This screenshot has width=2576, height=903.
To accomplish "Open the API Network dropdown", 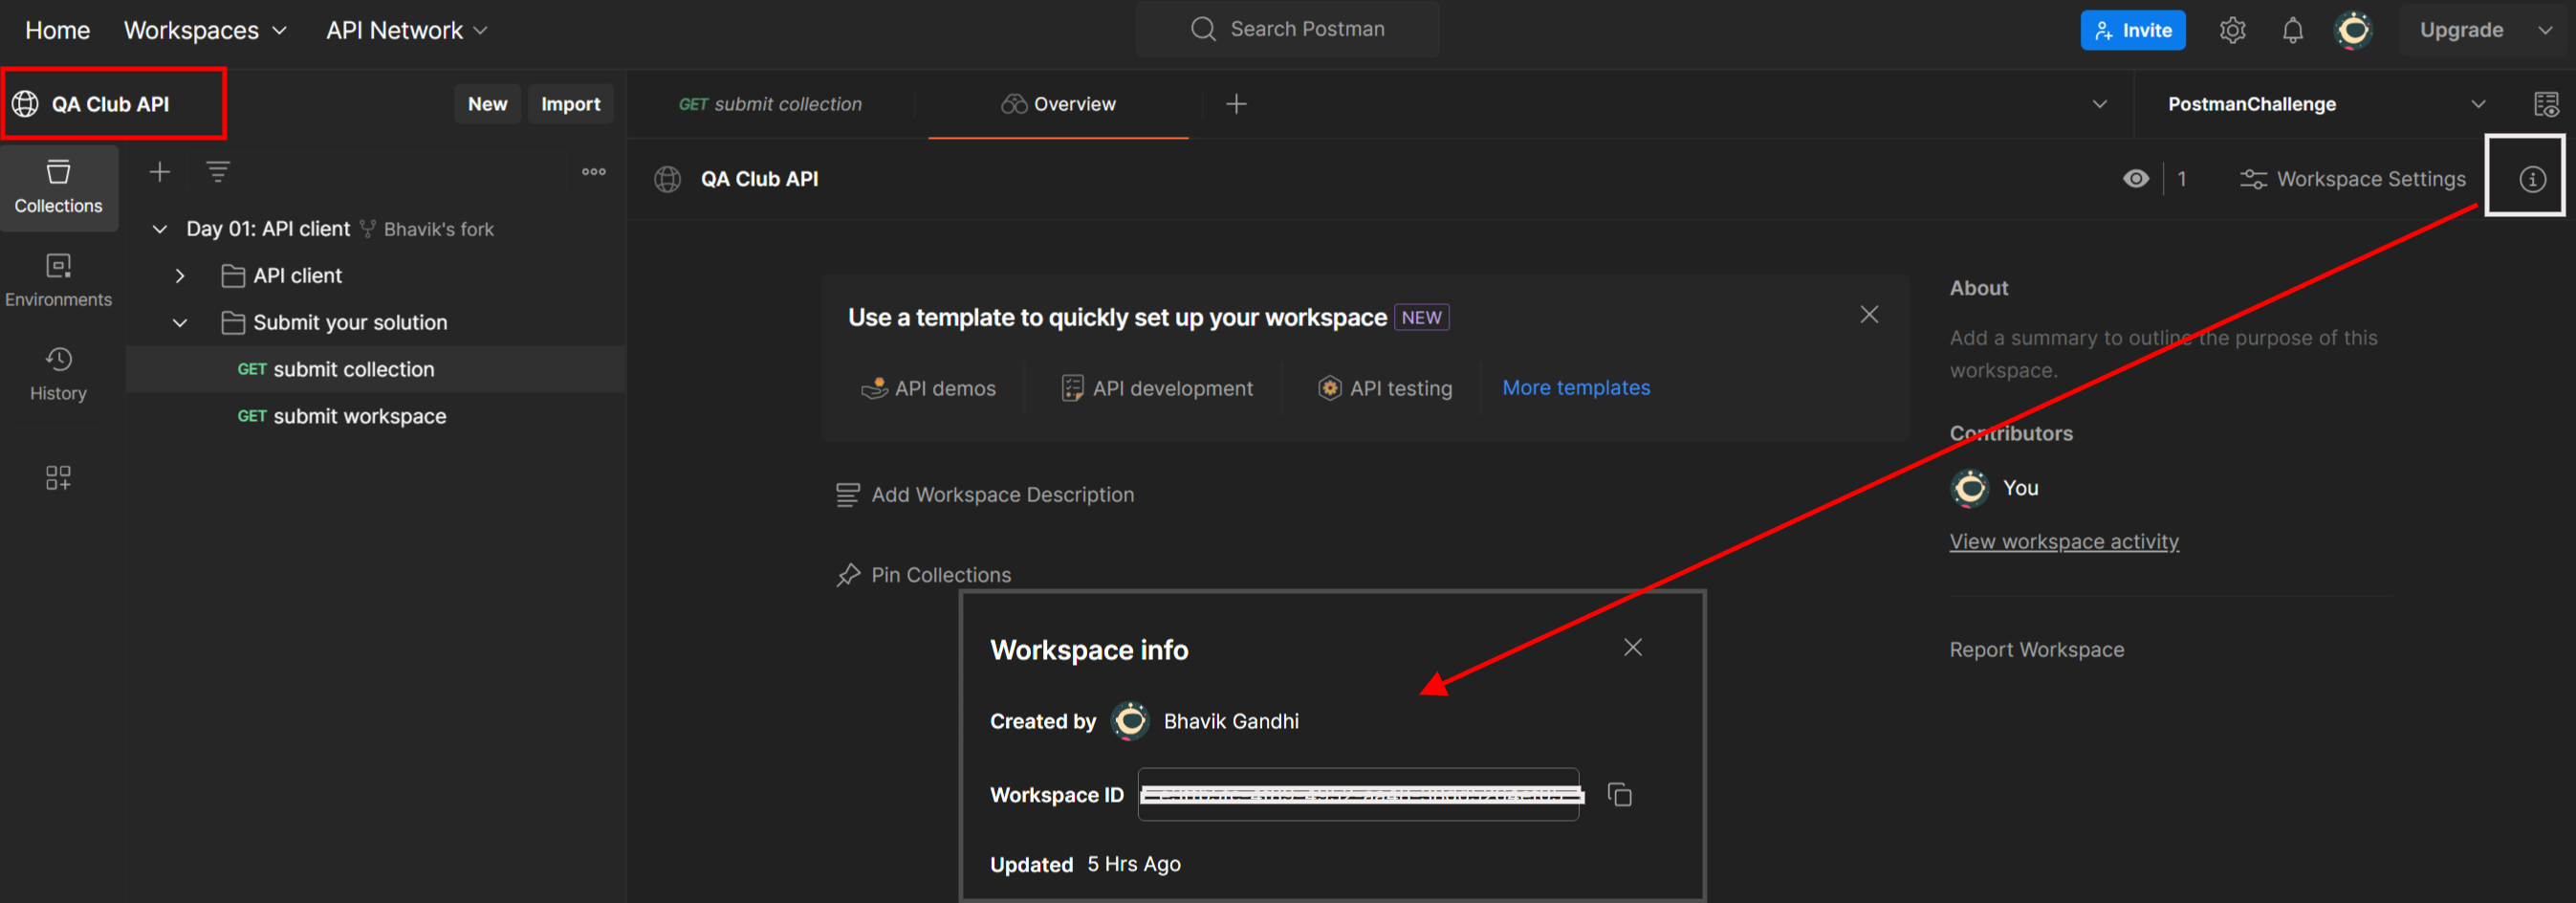I will tap(406, 30).
